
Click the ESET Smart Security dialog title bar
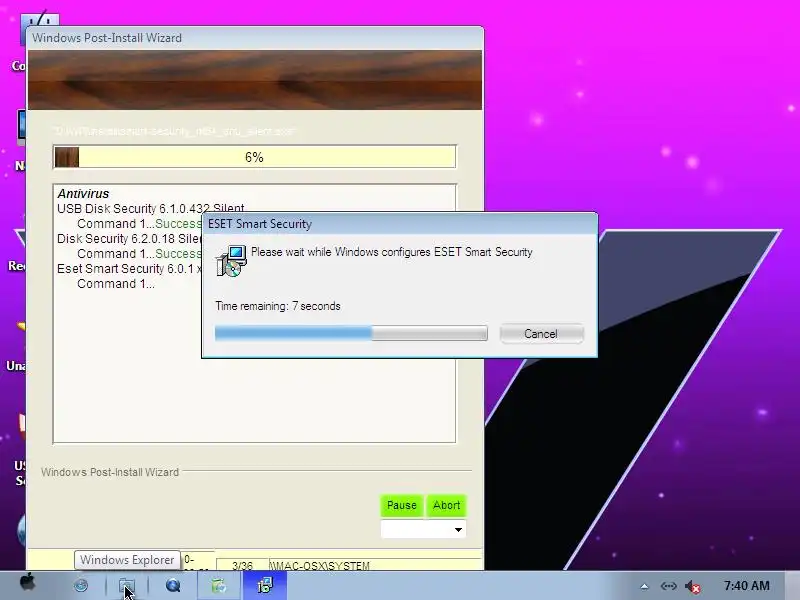click(399, 224)
